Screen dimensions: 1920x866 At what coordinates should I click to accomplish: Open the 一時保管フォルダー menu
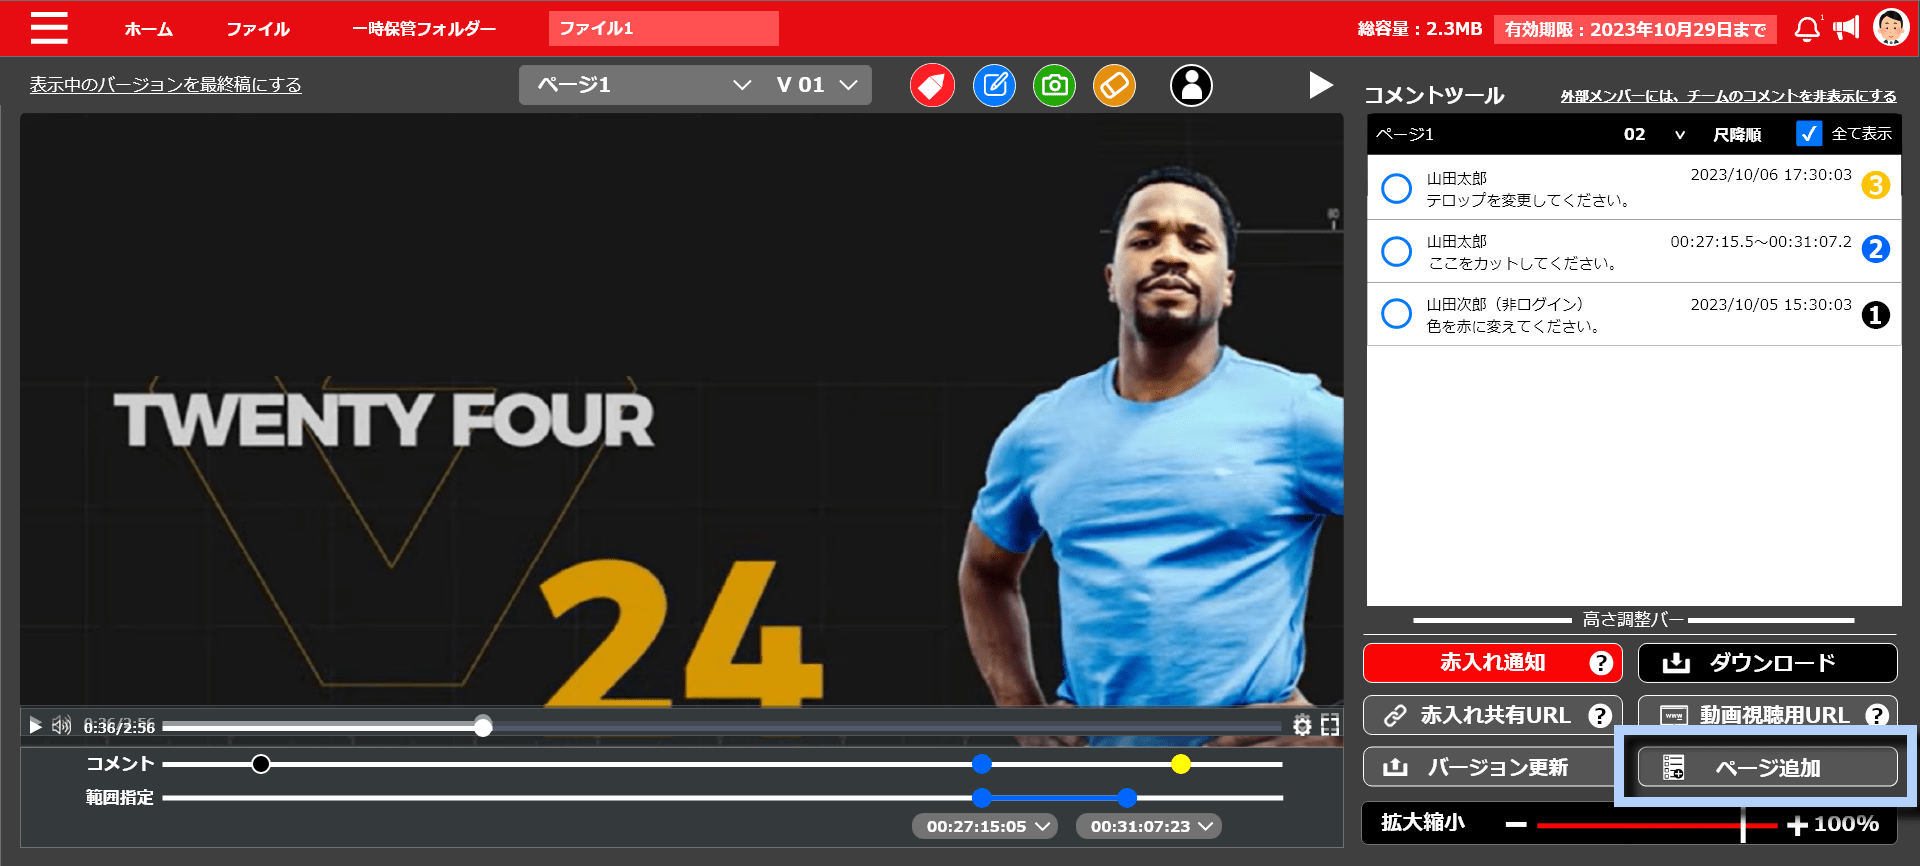(424, 29)
